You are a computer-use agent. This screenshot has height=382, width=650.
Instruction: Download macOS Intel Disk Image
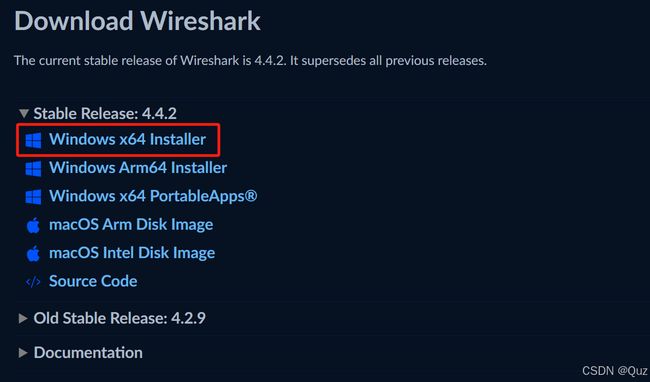(x=132, y=253)
